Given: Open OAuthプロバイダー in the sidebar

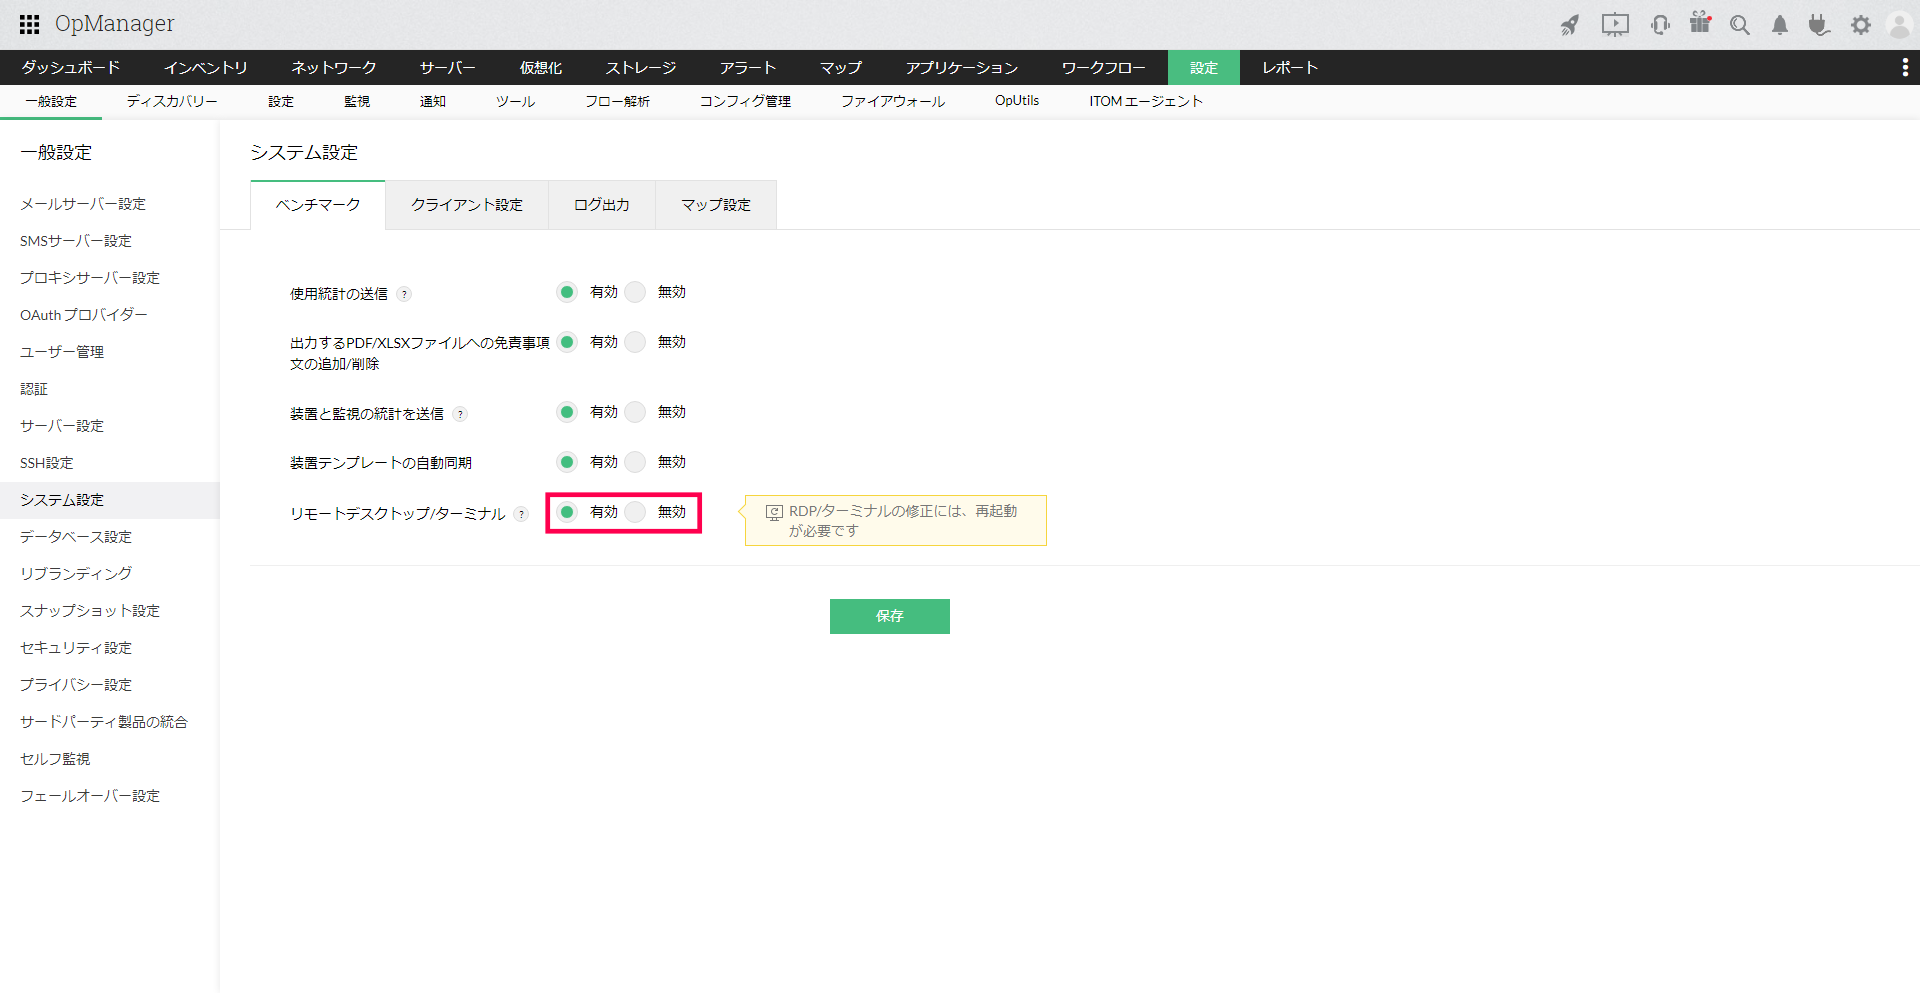Looking at the screenshot, I should click(84, 315).
